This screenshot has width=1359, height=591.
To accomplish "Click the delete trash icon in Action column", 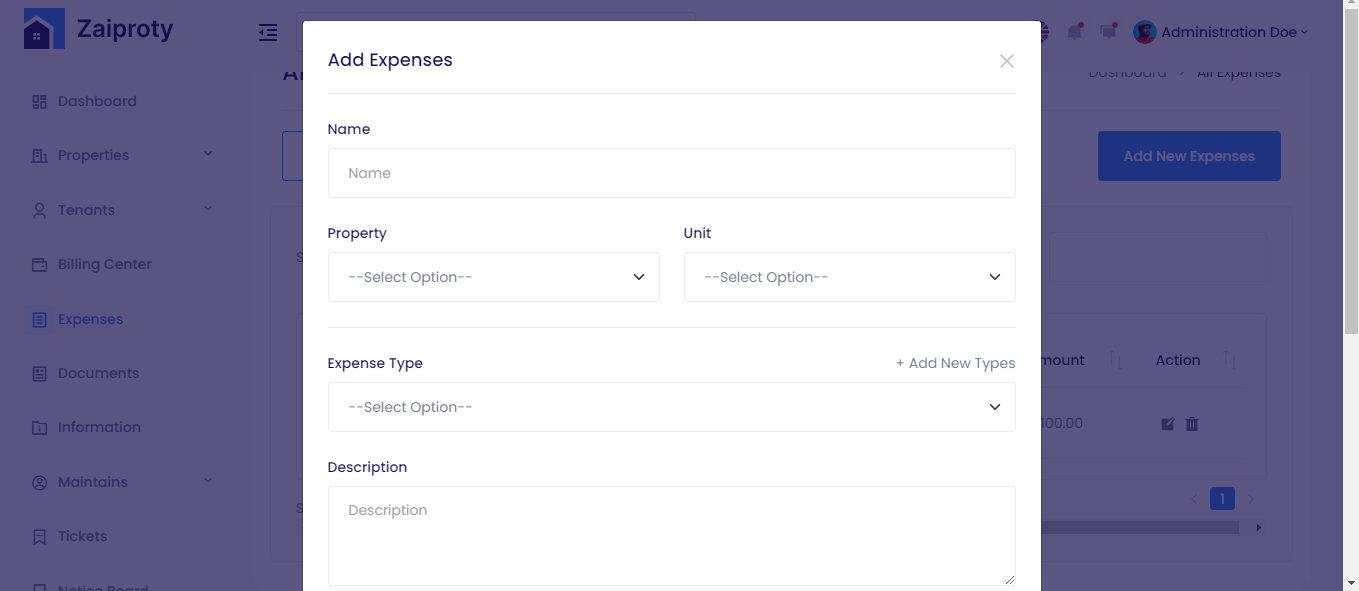I will tap(1192, 424).
